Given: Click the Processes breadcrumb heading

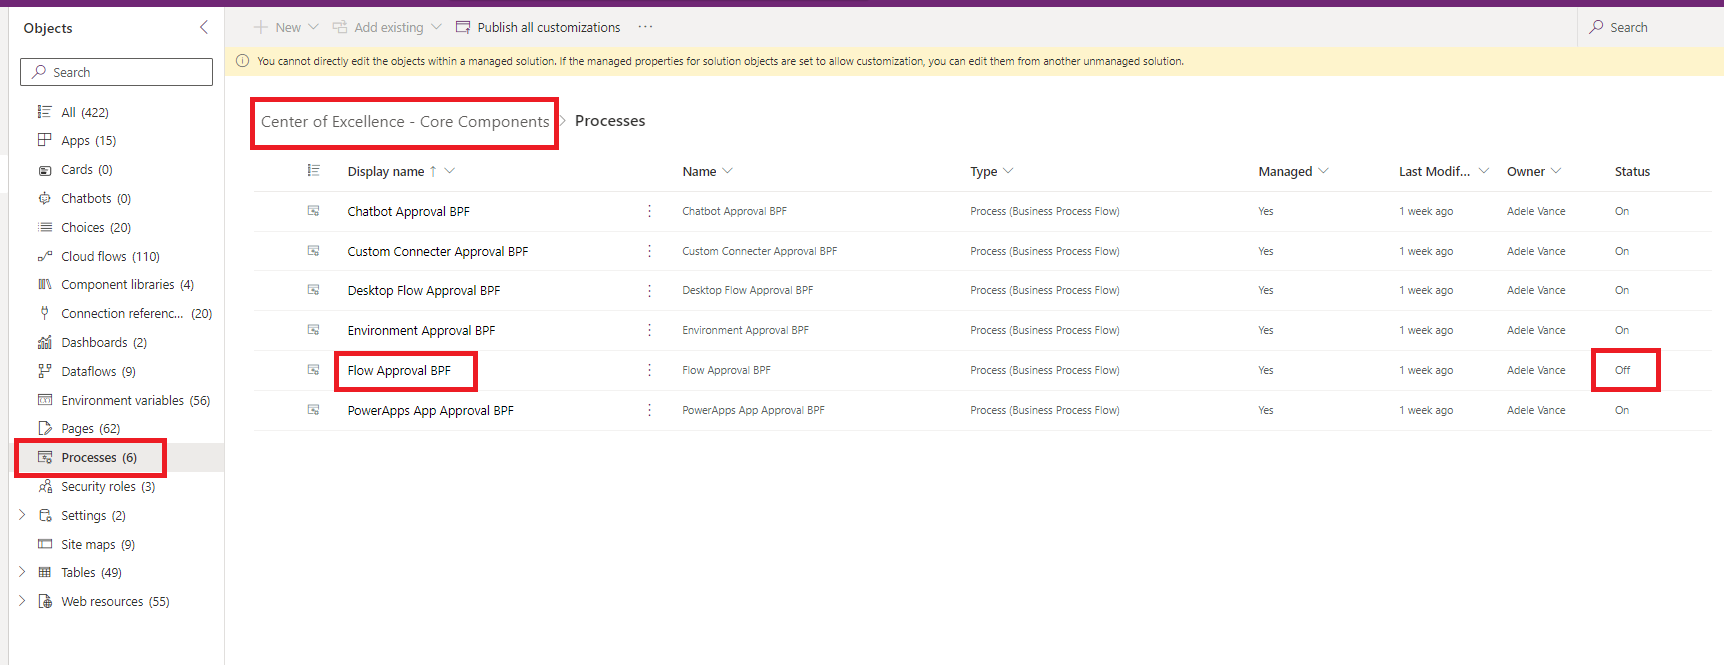Looking at the screenshot, I should point(610,121).
